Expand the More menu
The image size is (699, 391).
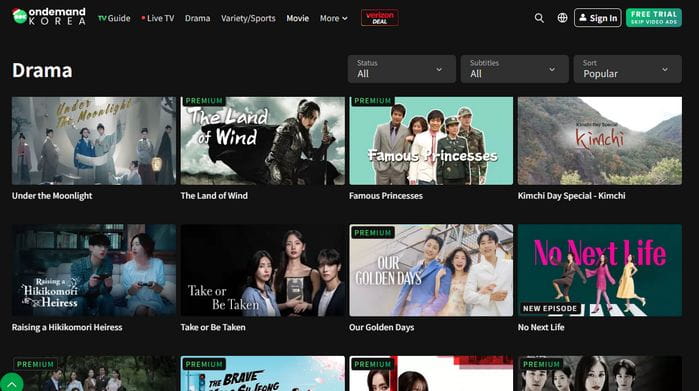(x=333, y=18)
